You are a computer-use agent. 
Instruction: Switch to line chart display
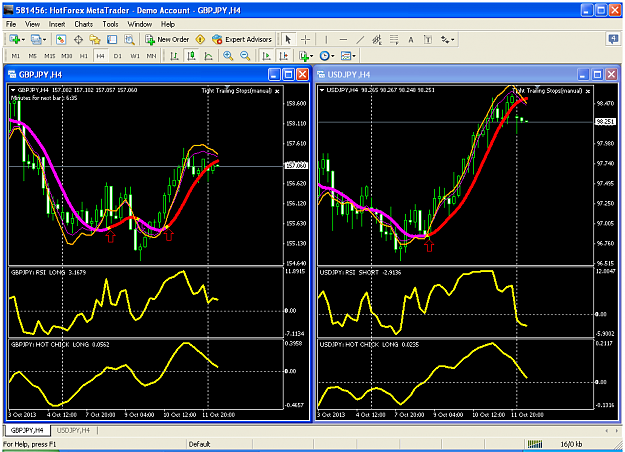pyautogui.click(x=208, y=56)
